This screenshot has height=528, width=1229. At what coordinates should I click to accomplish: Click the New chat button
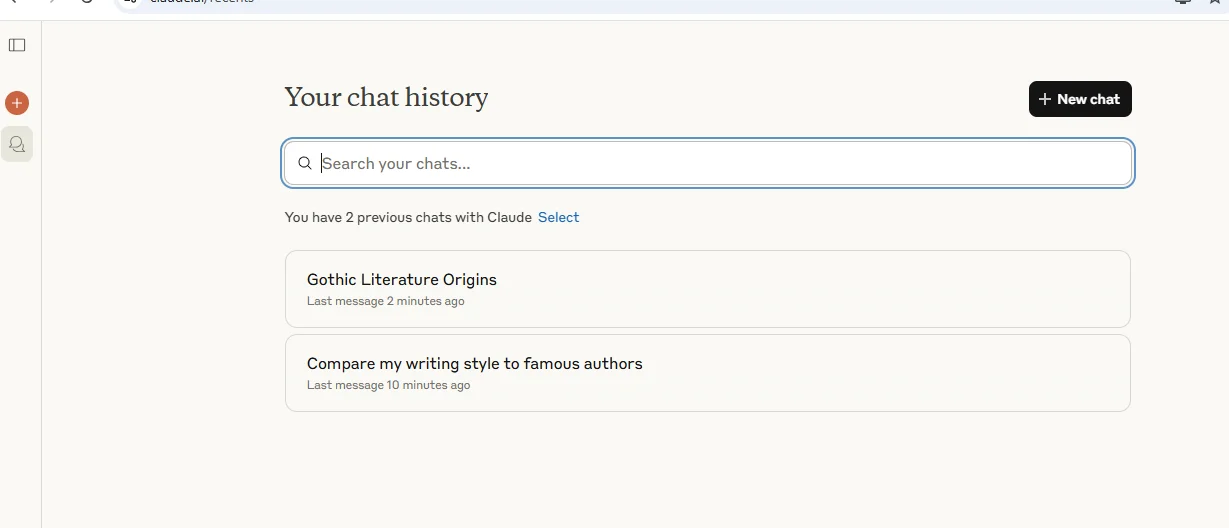[1080, 99]
